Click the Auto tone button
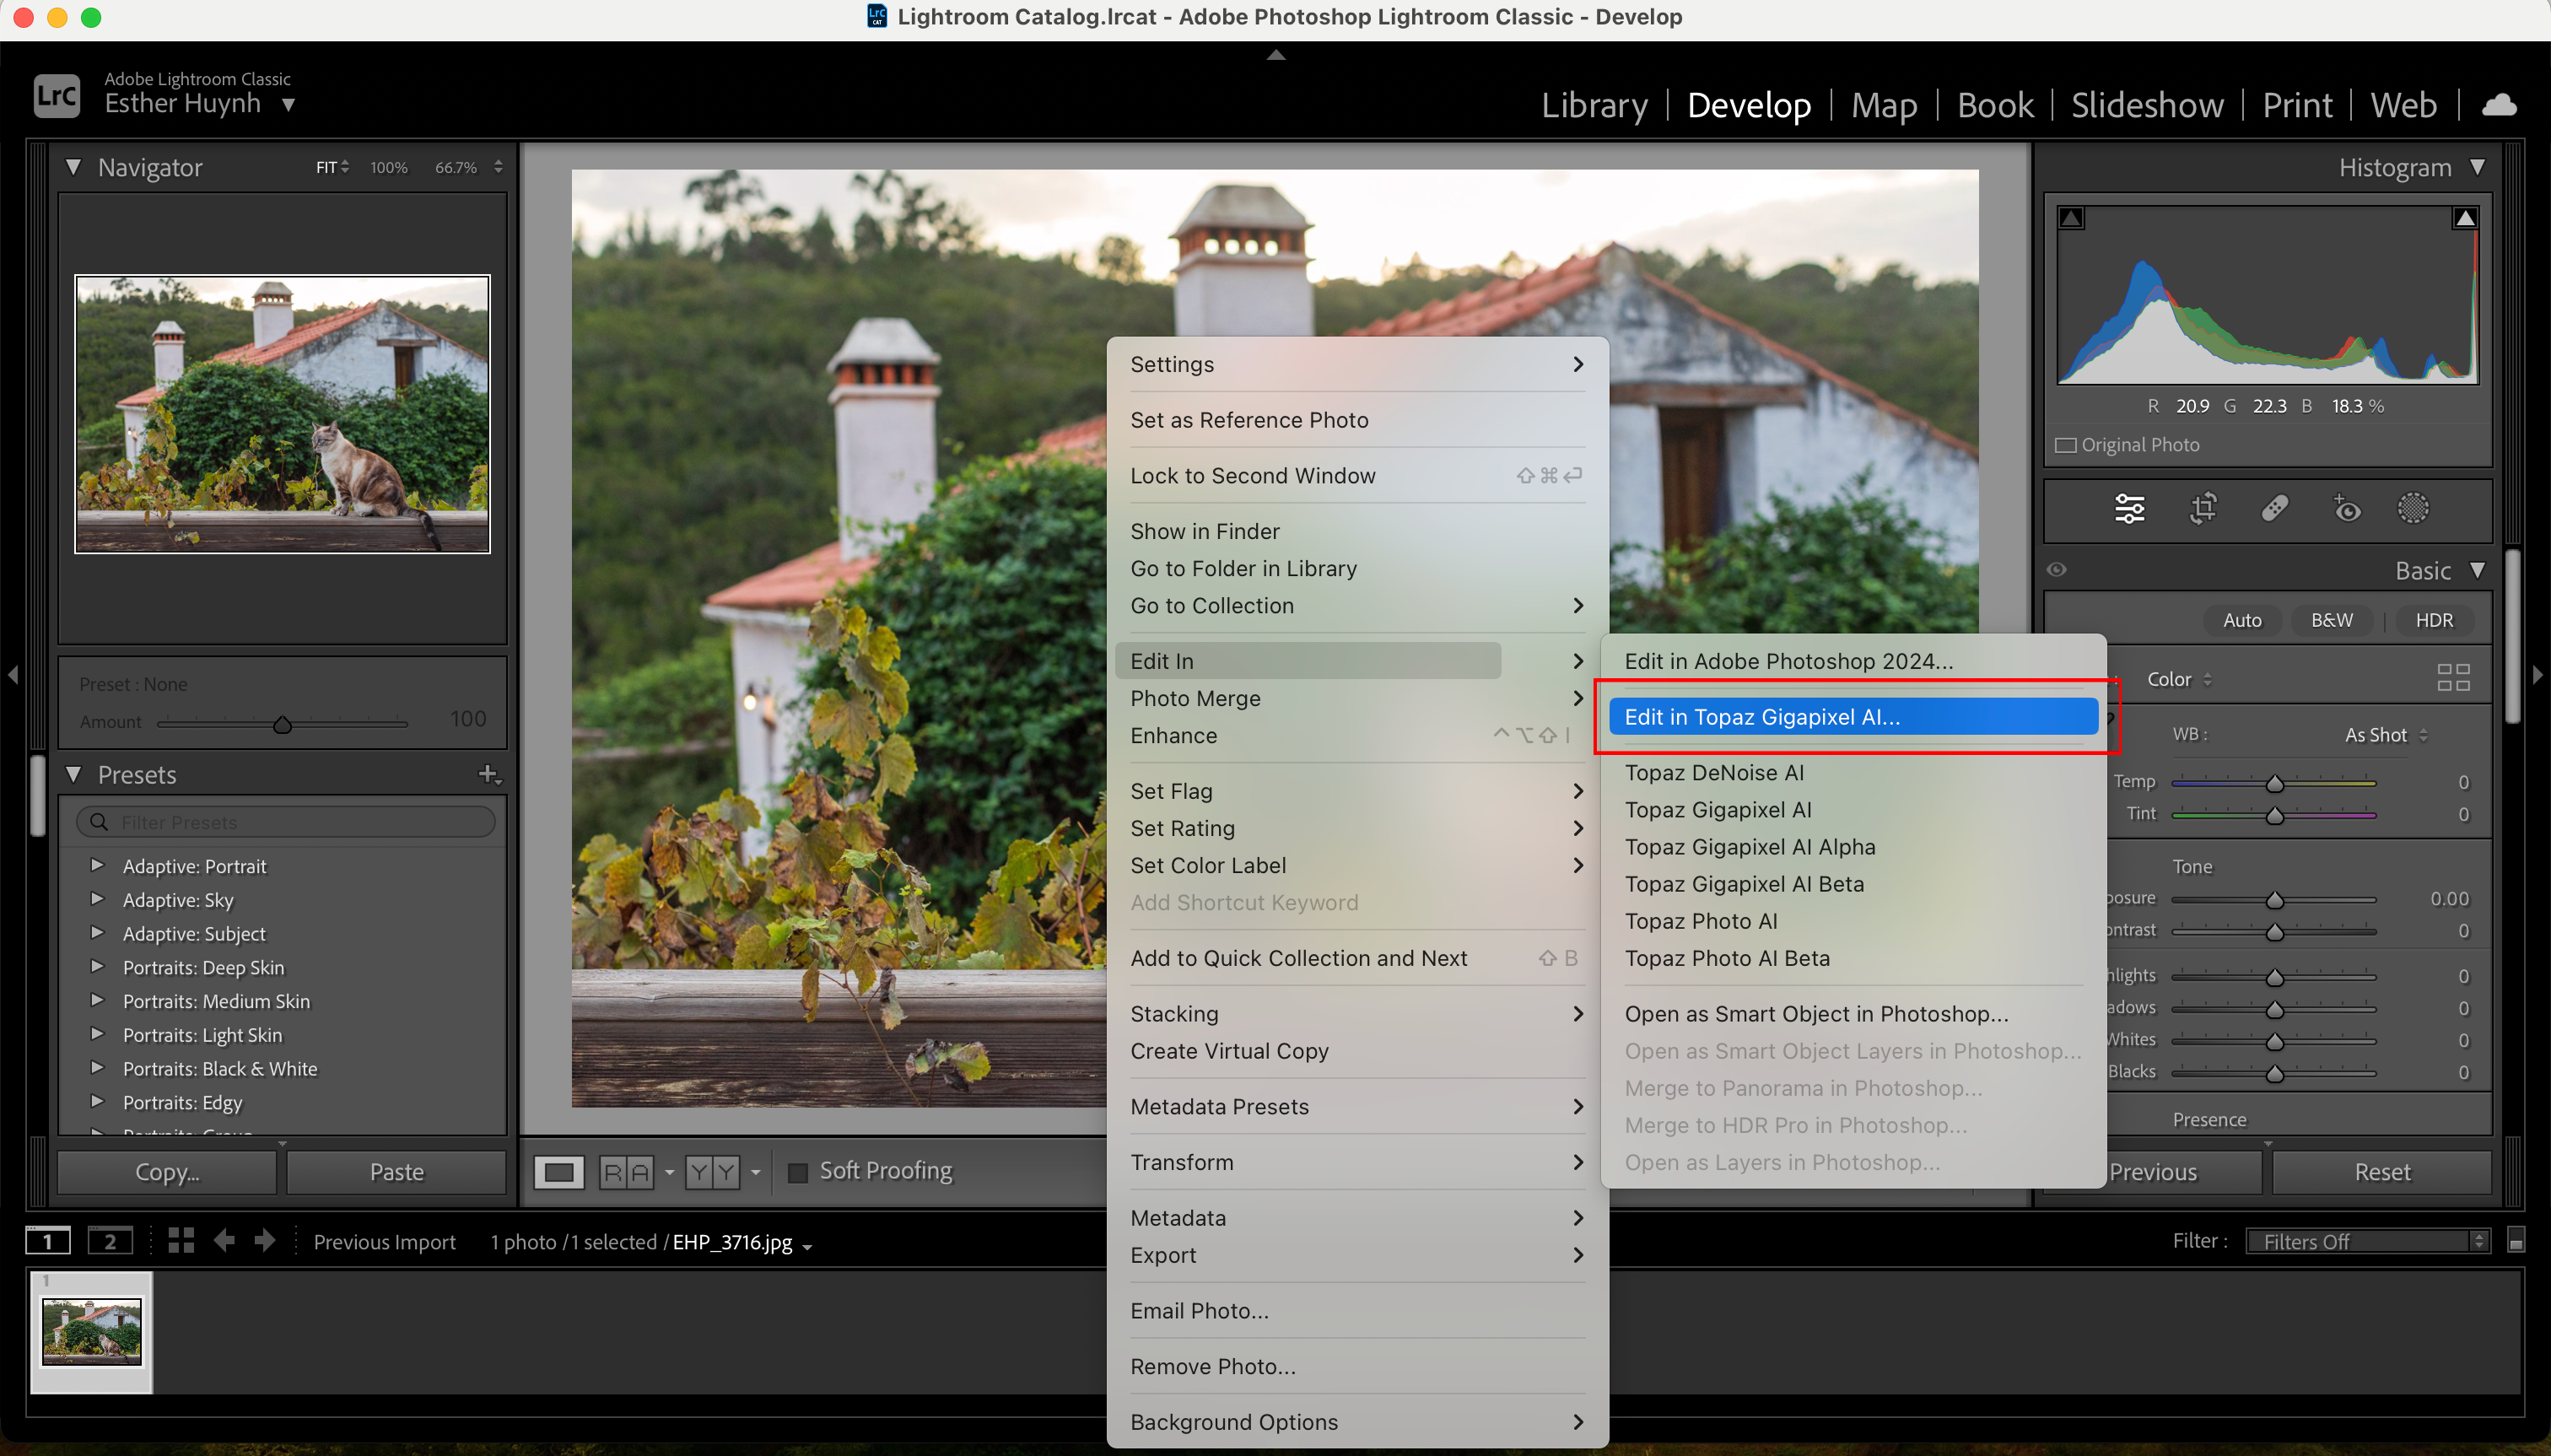Viewport: 2551px width, 1456px height. 2241,620
